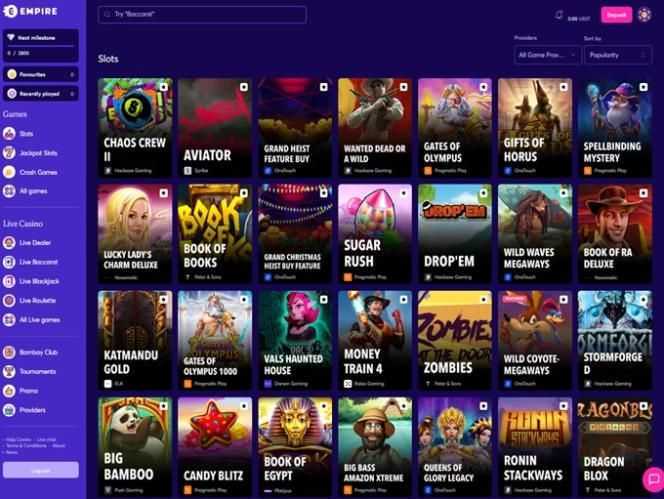Click the Log out button
This screenshot has width=664, height=499.
(x=41, y=470)
